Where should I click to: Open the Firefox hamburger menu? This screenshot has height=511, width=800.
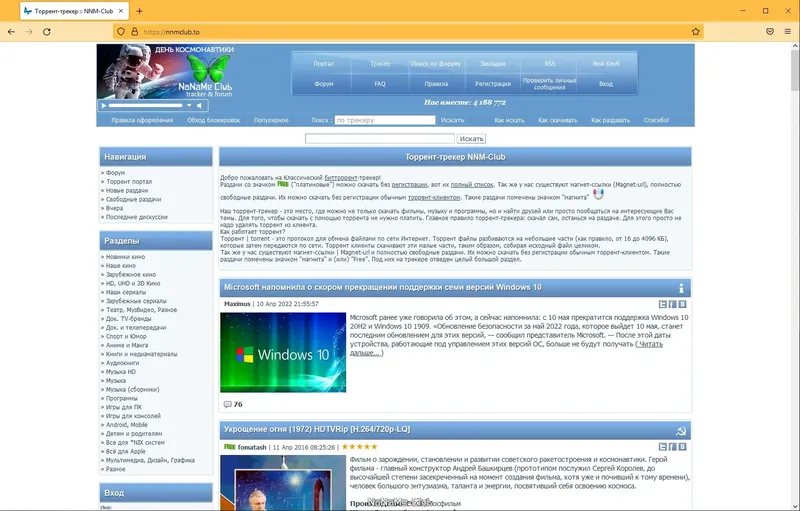[x=787, y=32]
